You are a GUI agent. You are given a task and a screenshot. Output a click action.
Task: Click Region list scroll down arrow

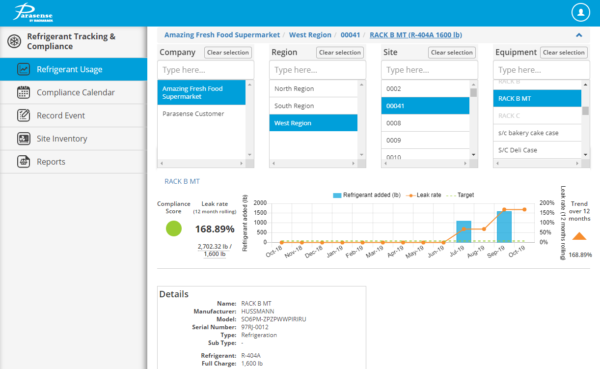click(x=362, y=155)
